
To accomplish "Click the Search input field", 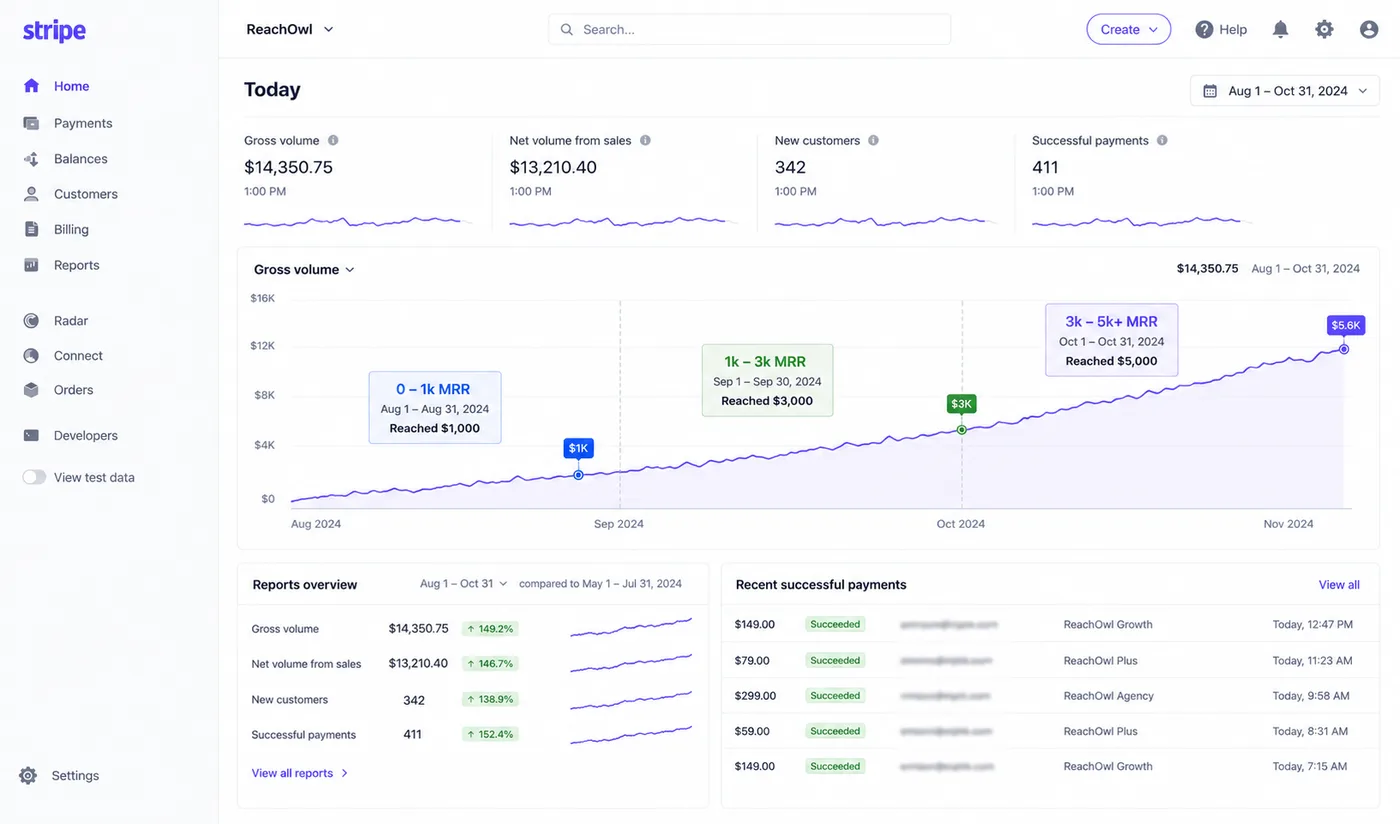I will (x=749, y=29).
